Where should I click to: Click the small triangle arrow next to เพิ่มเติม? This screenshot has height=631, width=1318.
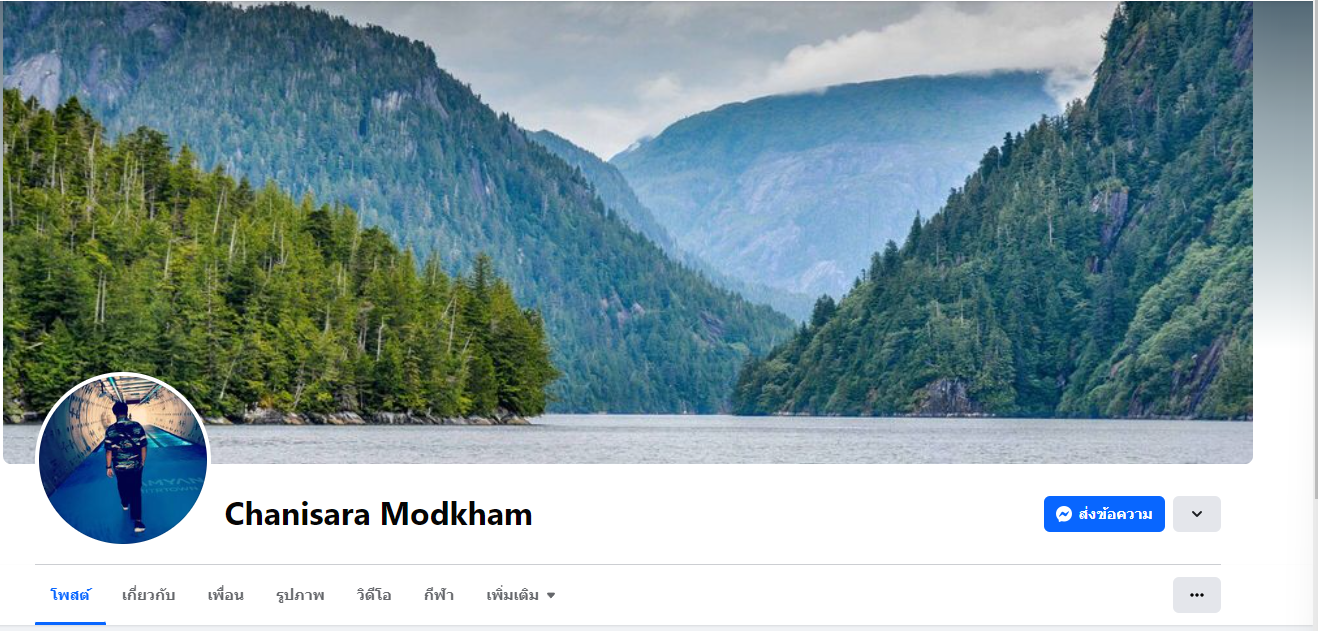(551, 596)
